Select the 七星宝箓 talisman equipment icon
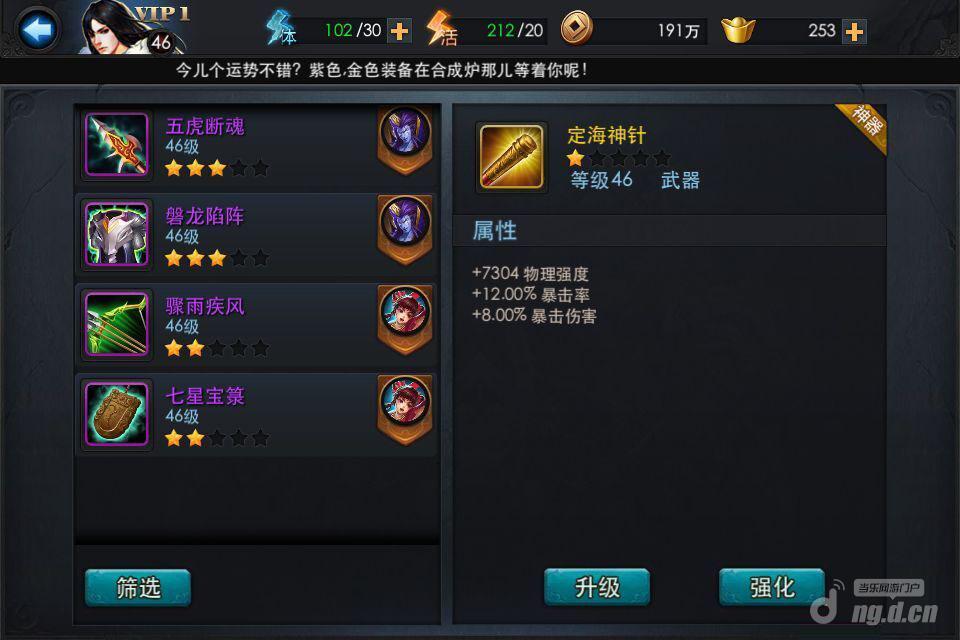 click(x=117, y=414)
